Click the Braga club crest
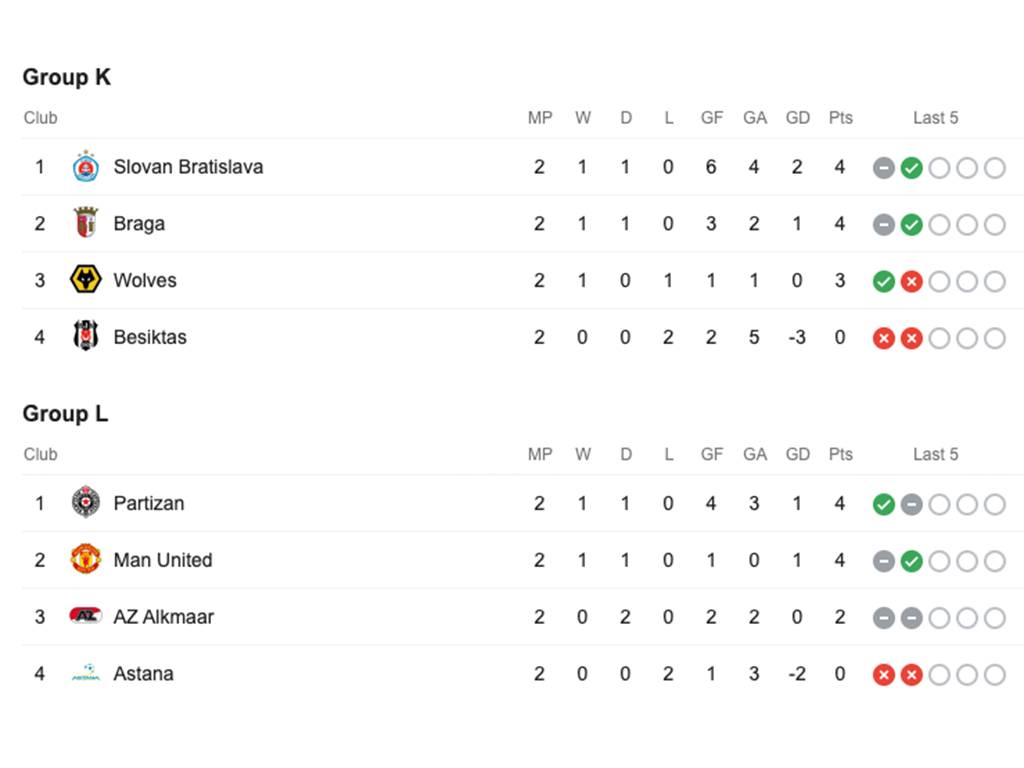This screenshot has width=1024, height=768. 86,224
